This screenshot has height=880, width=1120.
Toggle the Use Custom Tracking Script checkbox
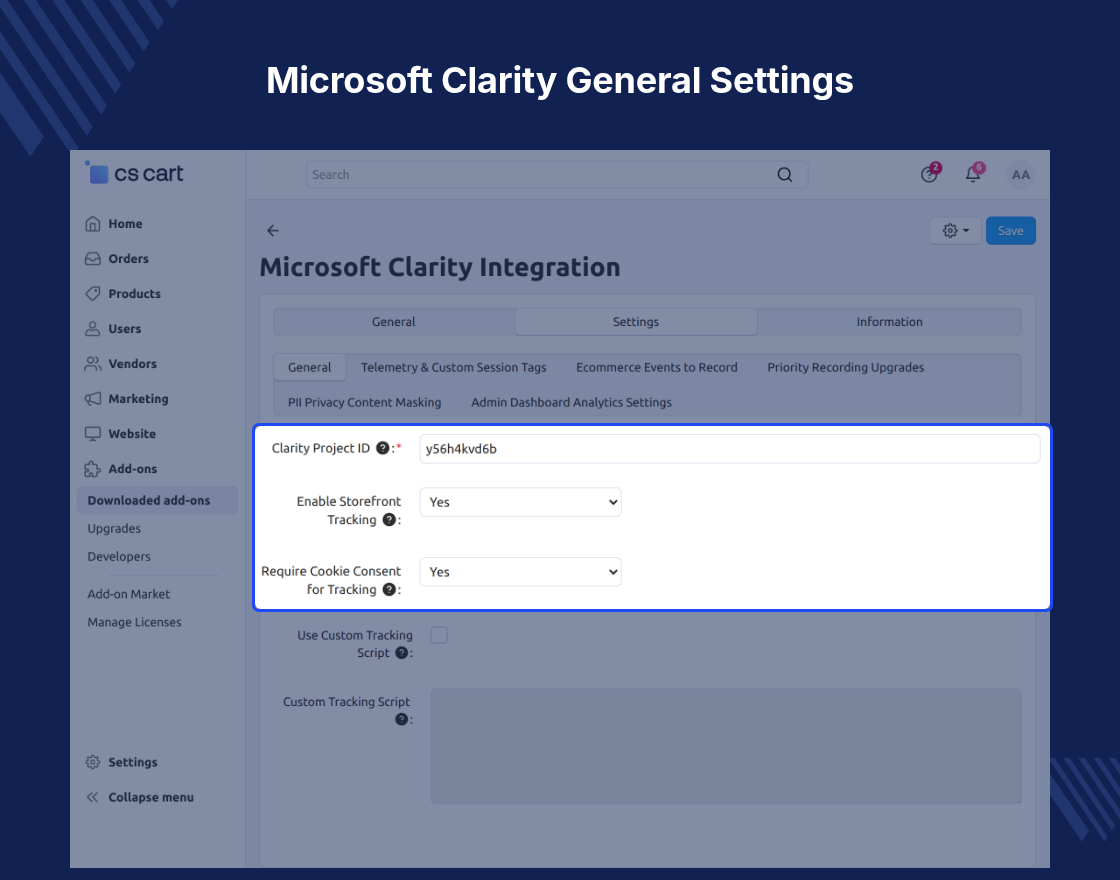[439, 635]
